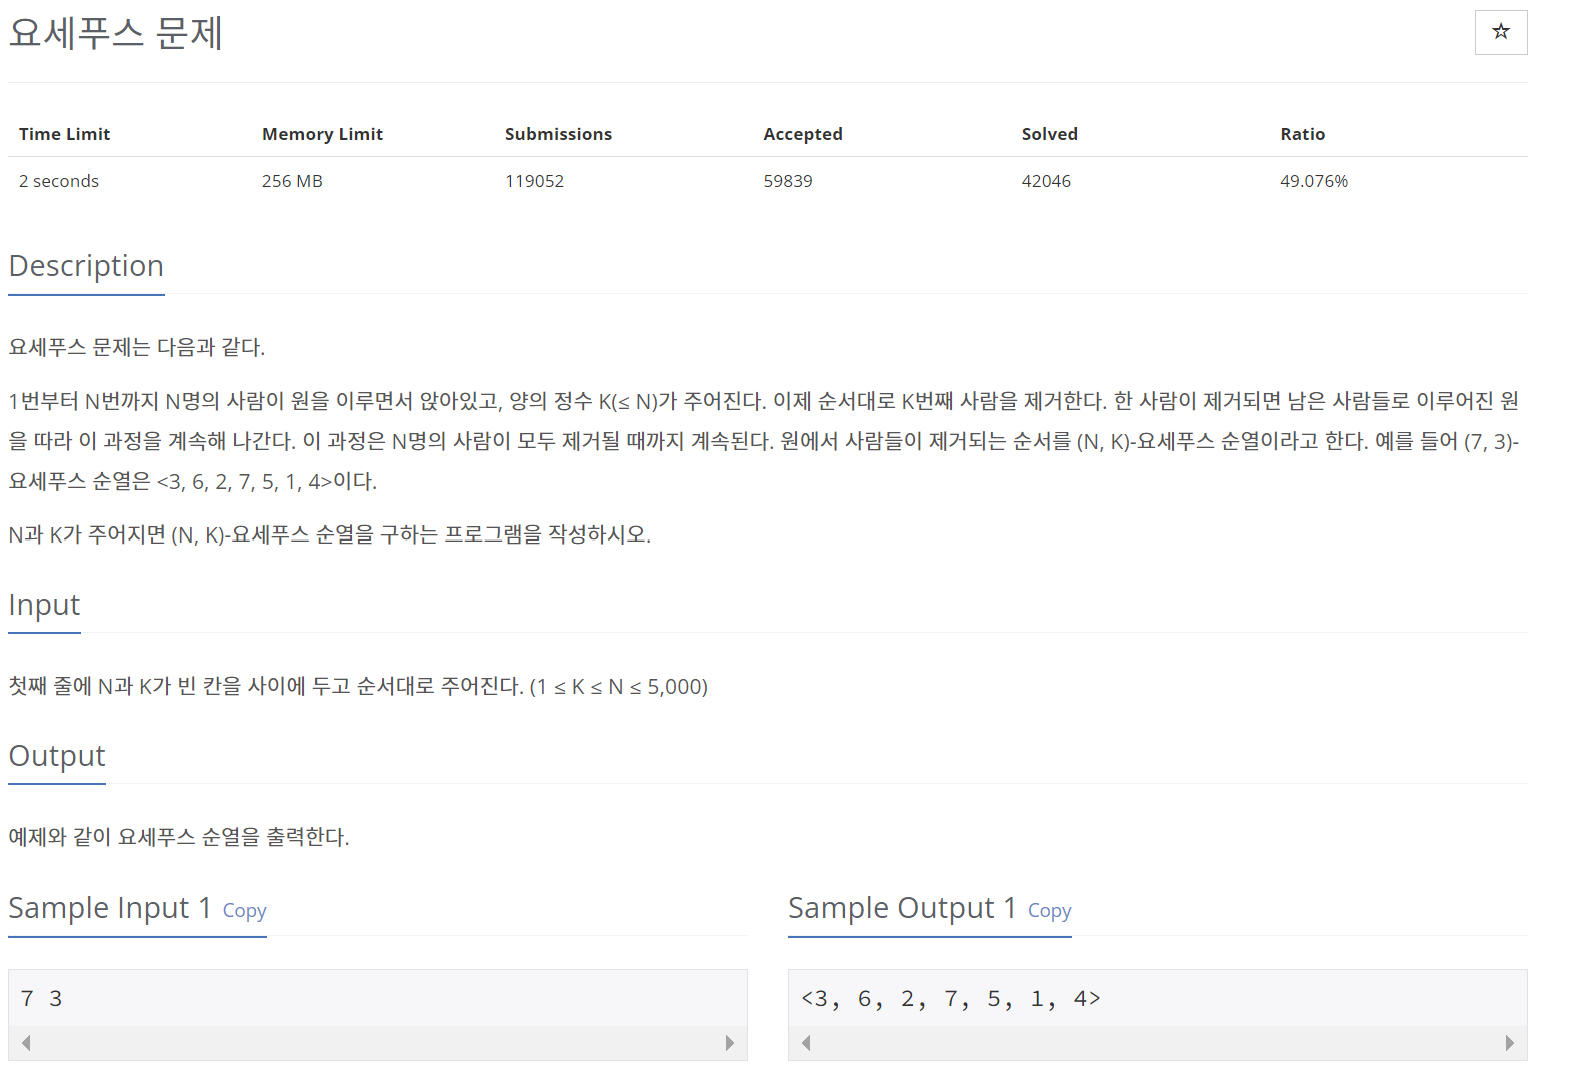Click the Ratio column header
The height and width of the screenshot is (1076, 1576).
click(1302, 134)
